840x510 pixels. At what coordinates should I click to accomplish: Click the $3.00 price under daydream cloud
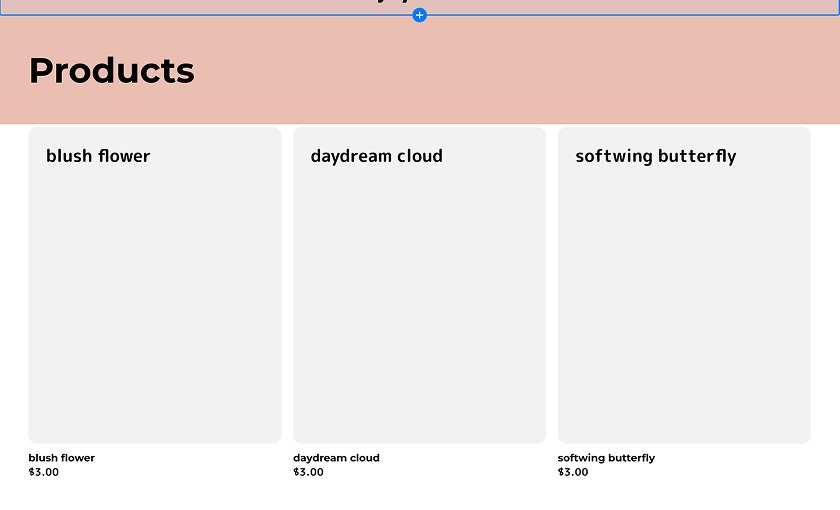pos(308,472)
